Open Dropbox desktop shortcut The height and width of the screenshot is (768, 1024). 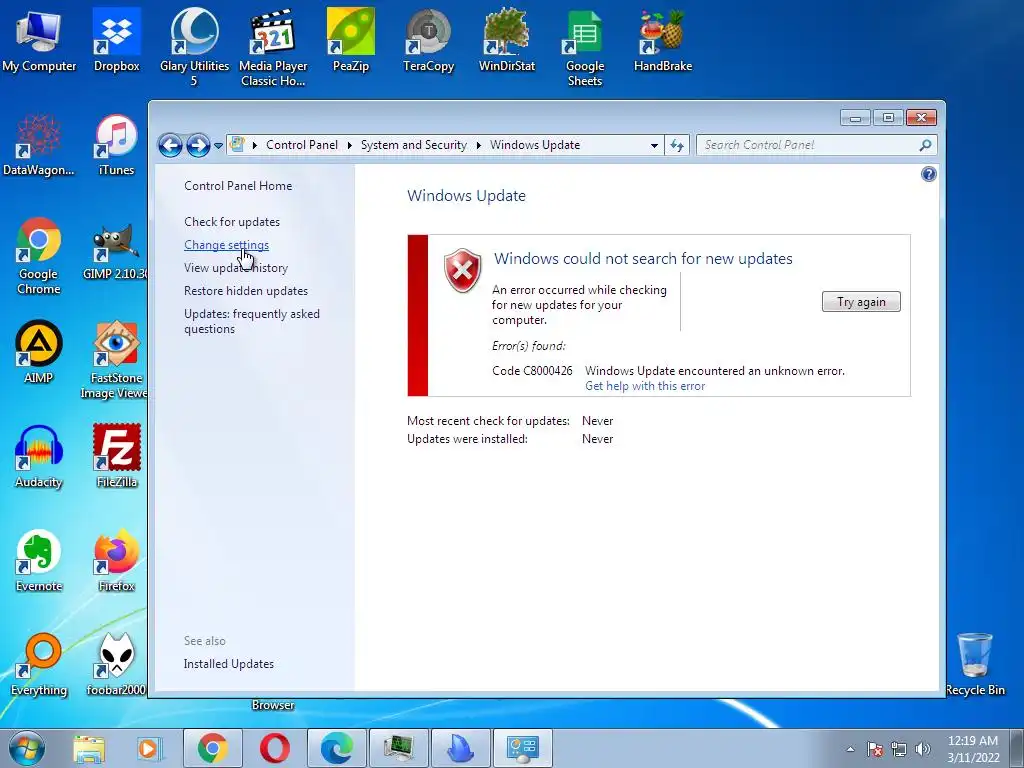tap(116, 40)
